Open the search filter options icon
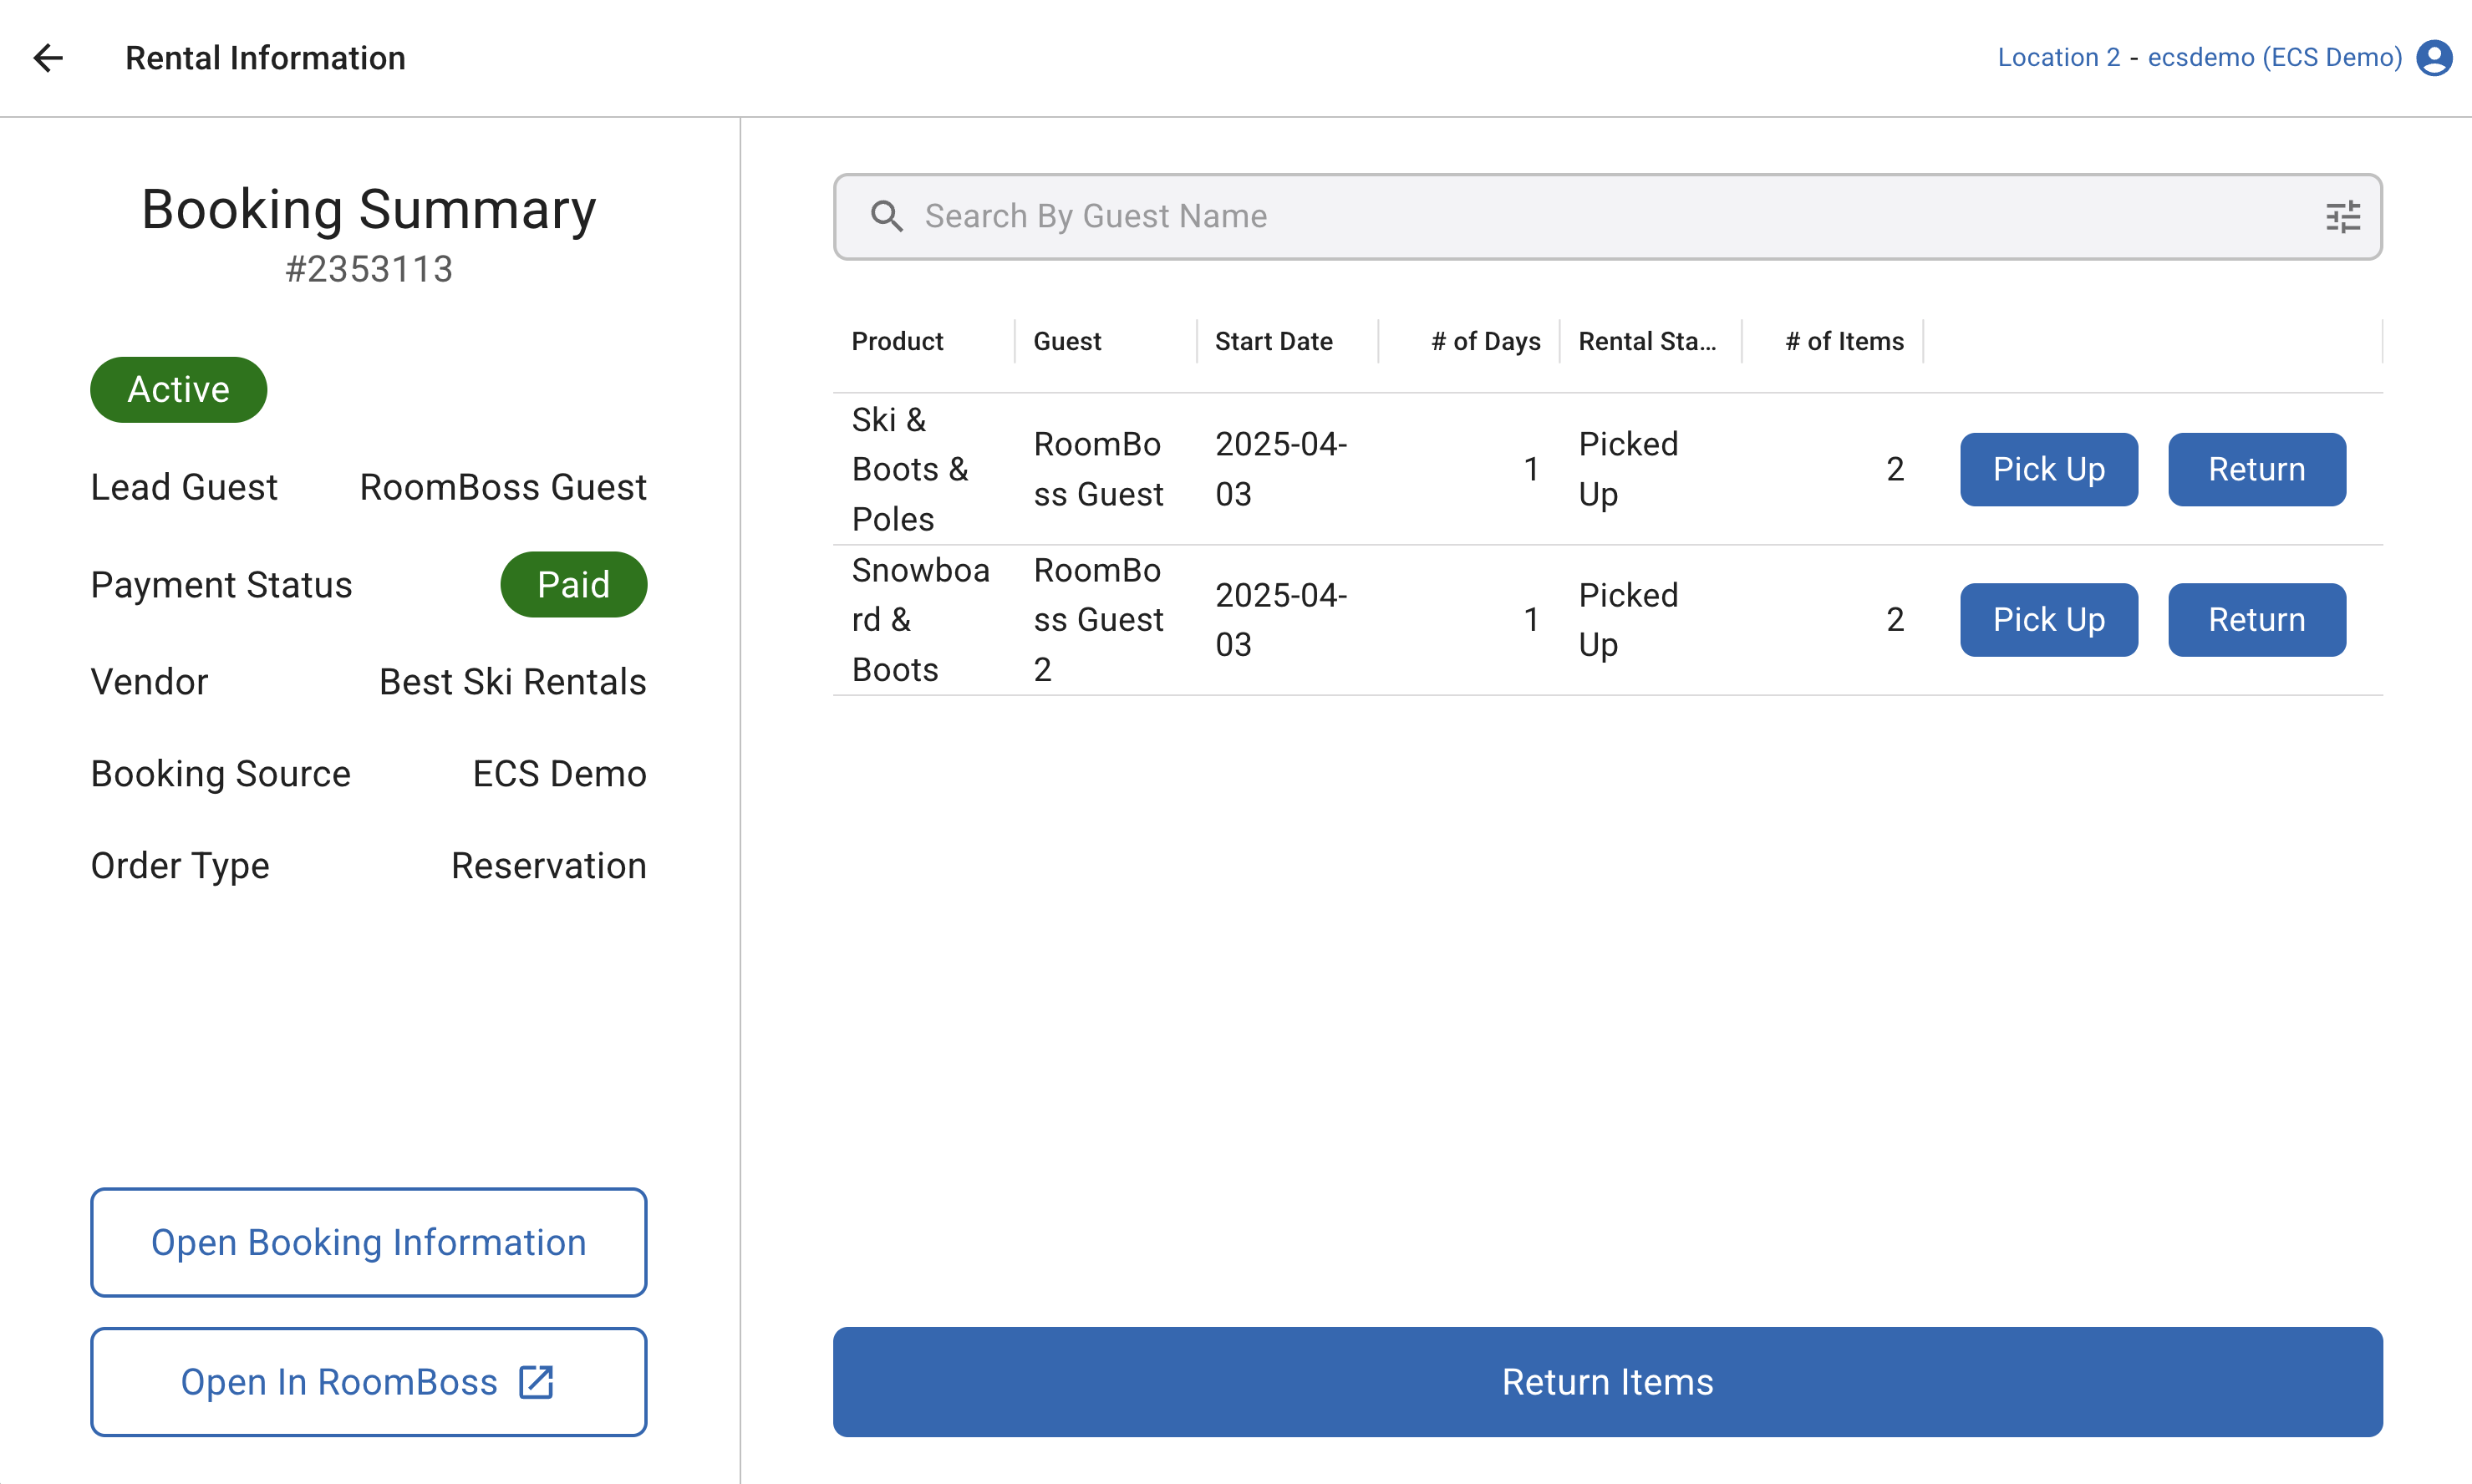 point(2342,217)
